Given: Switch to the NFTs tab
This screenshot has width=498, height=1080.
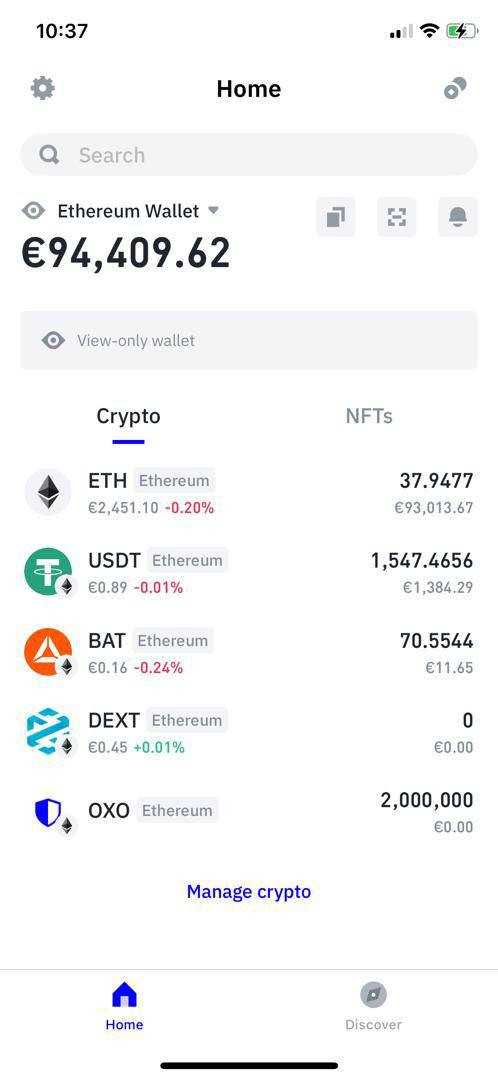Looking at the screenshot, I should tap(369, 416).
